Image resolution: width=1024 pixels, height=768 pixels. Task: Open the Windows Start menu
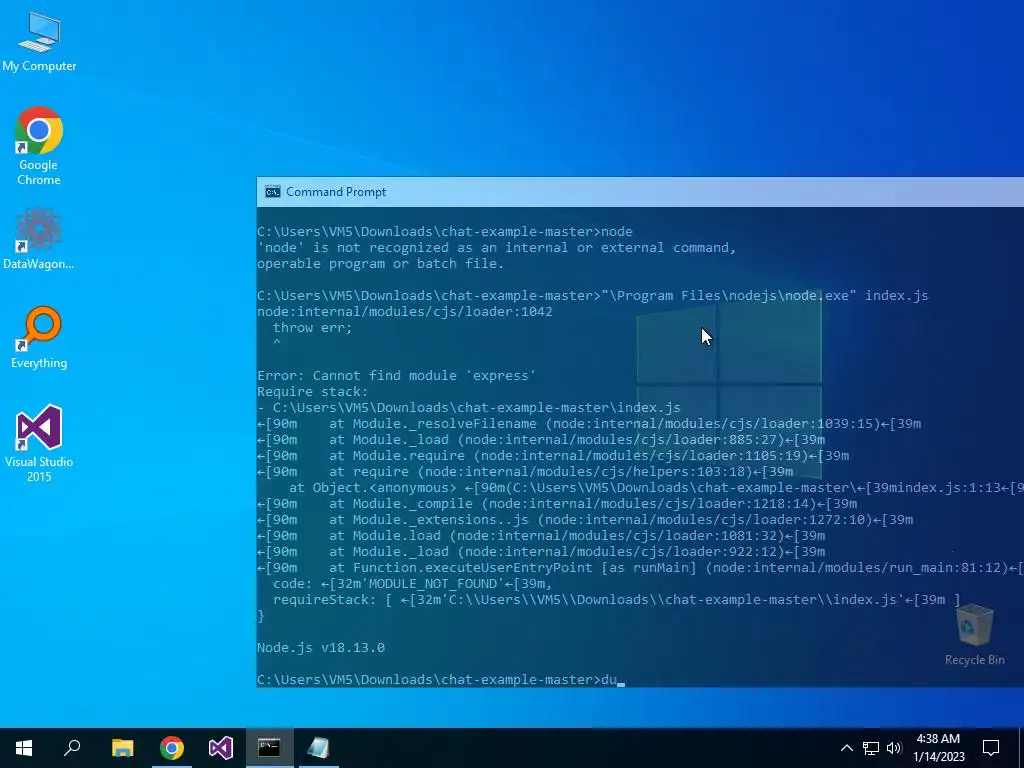pyautogui.click(x=24, y=748)
